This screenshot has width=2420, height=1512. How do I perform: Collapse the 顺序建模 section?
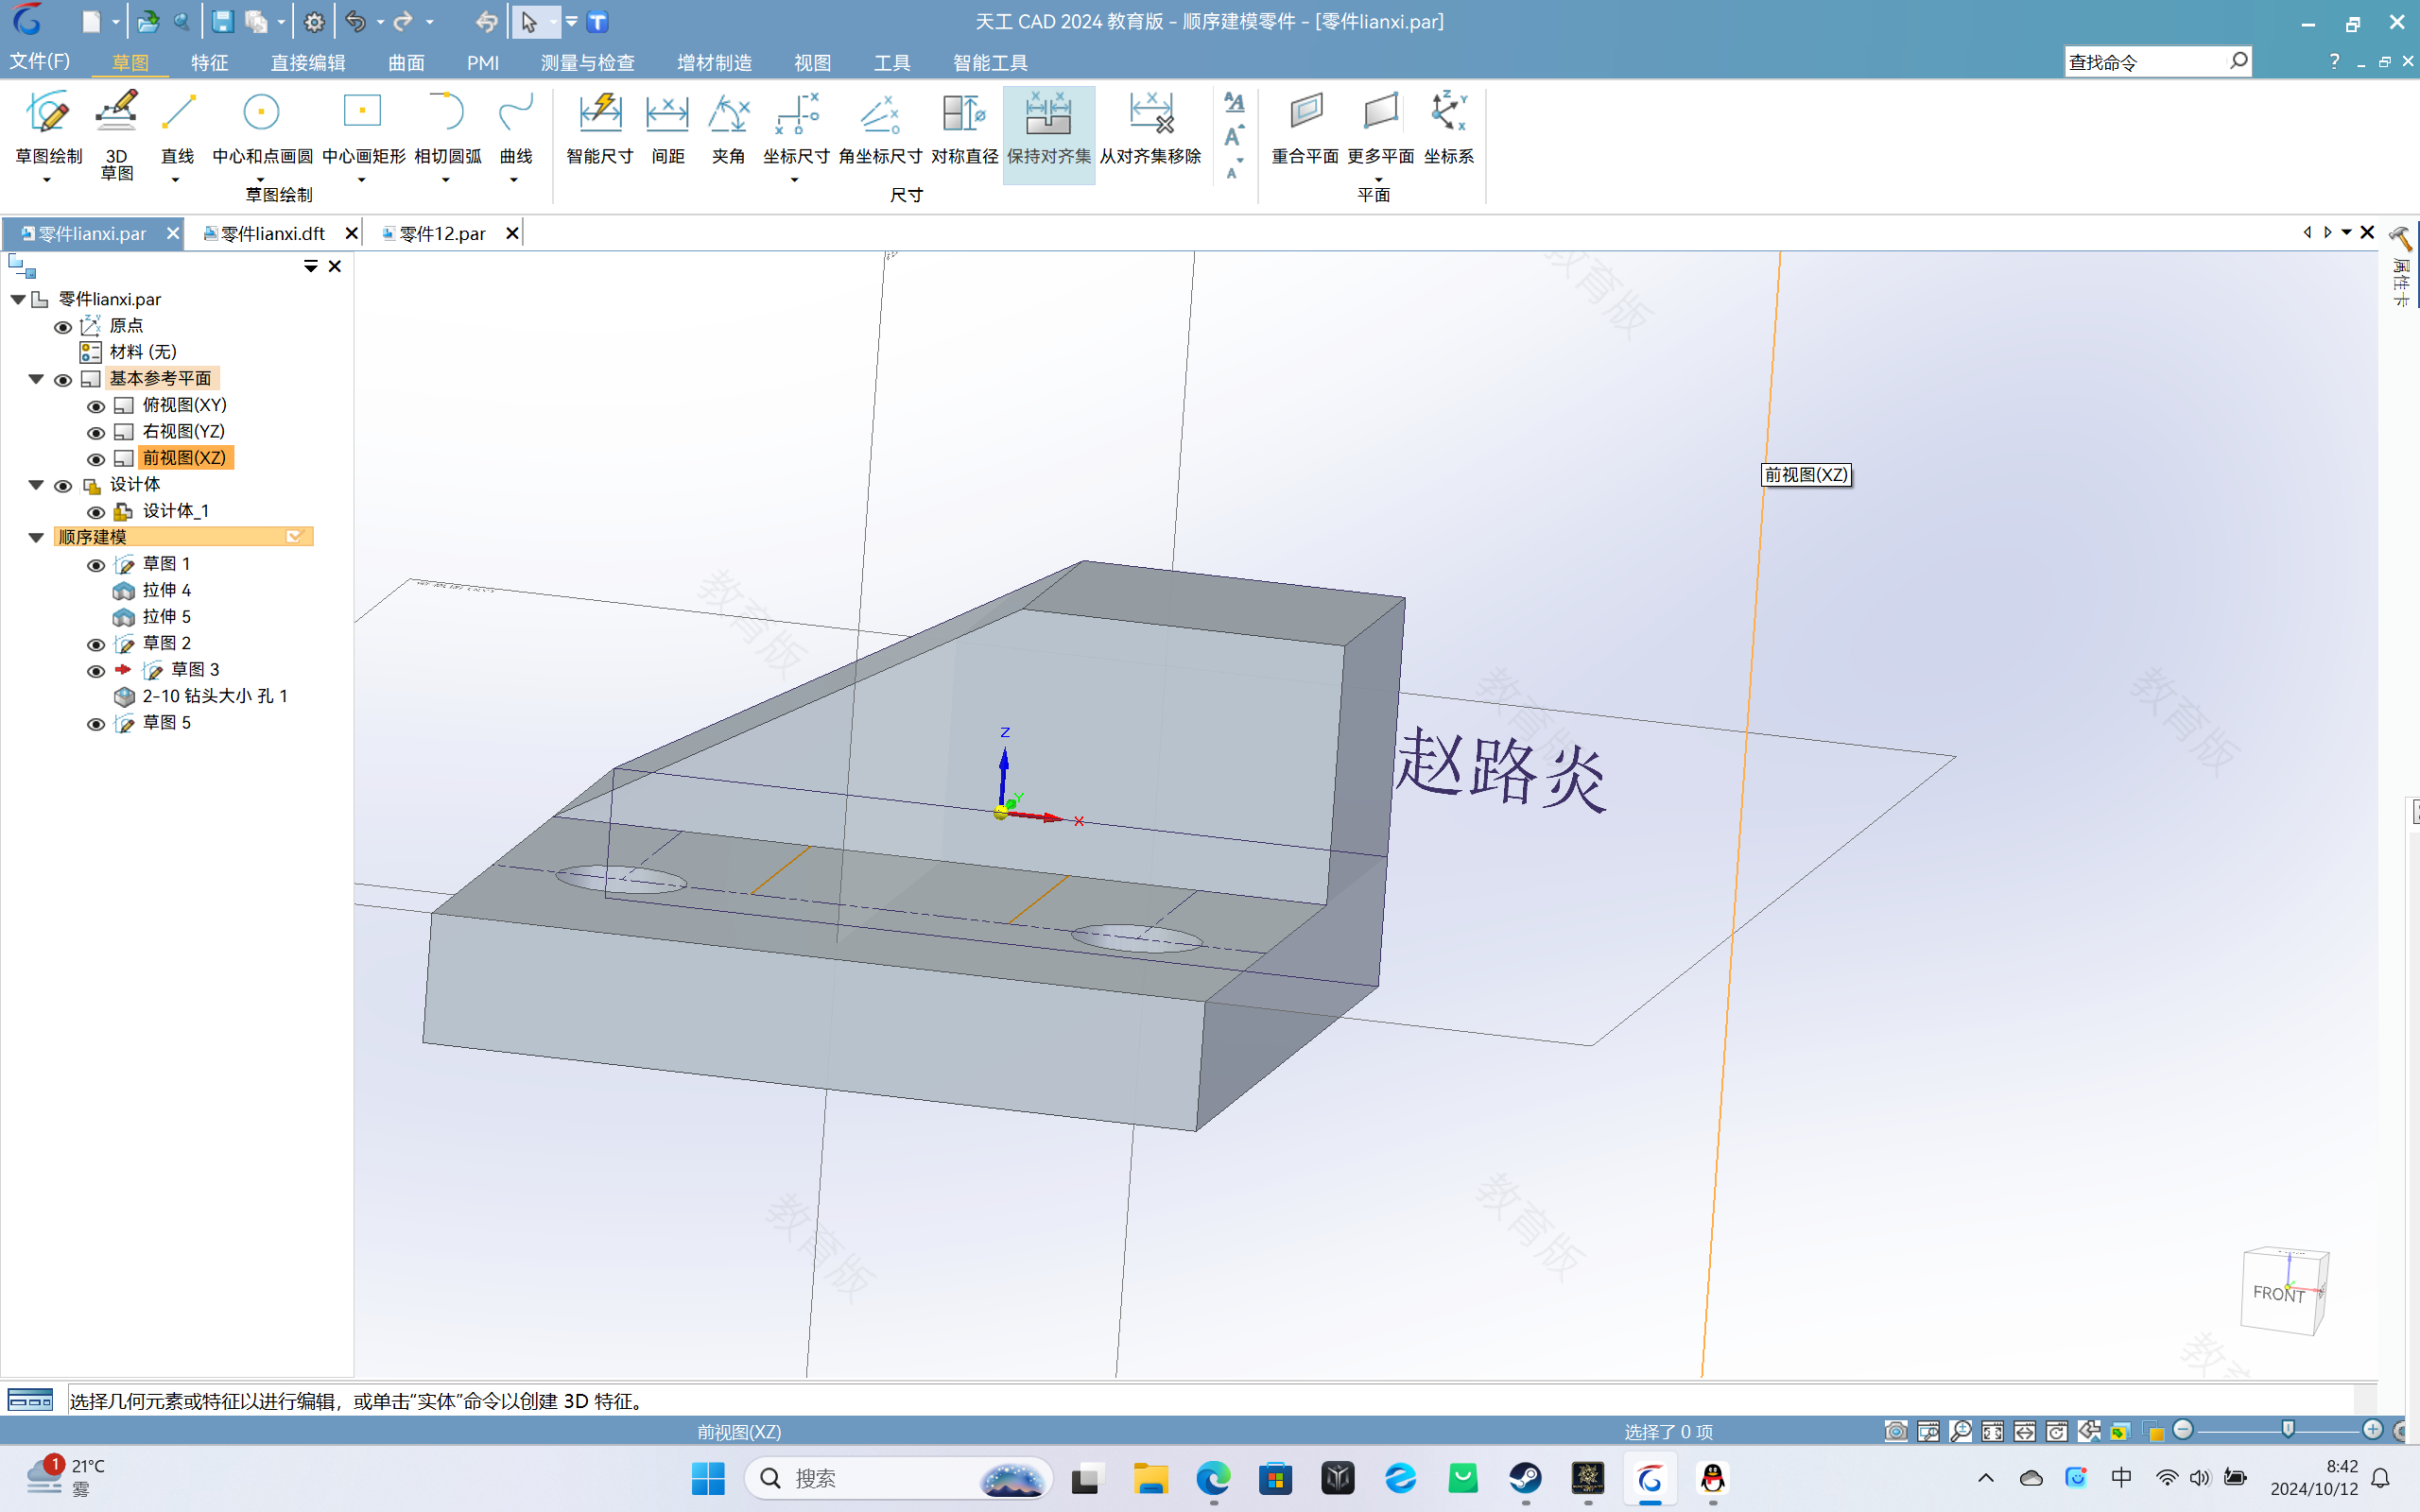(x=36, y=538)
